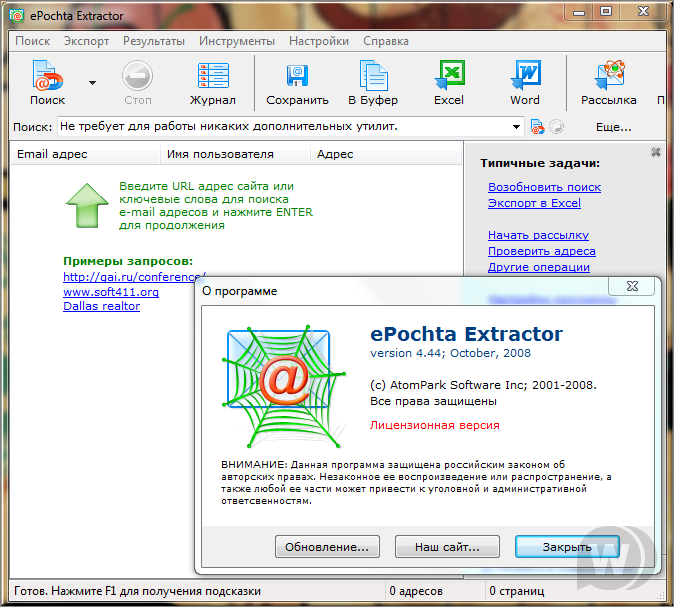Click inside the Поиск query input field

pos(284,126)
